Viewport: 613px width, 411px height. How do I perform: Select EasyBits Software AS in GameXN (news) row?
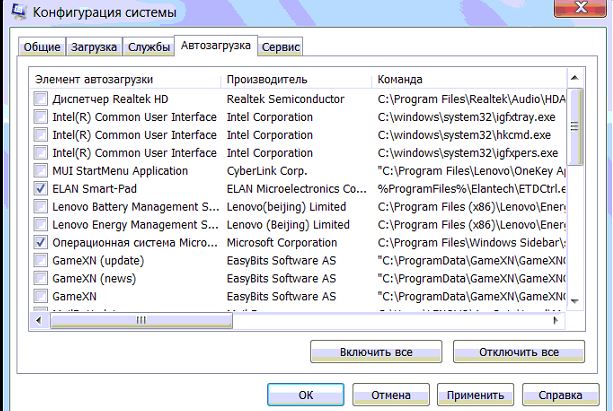tap(281, 279)
